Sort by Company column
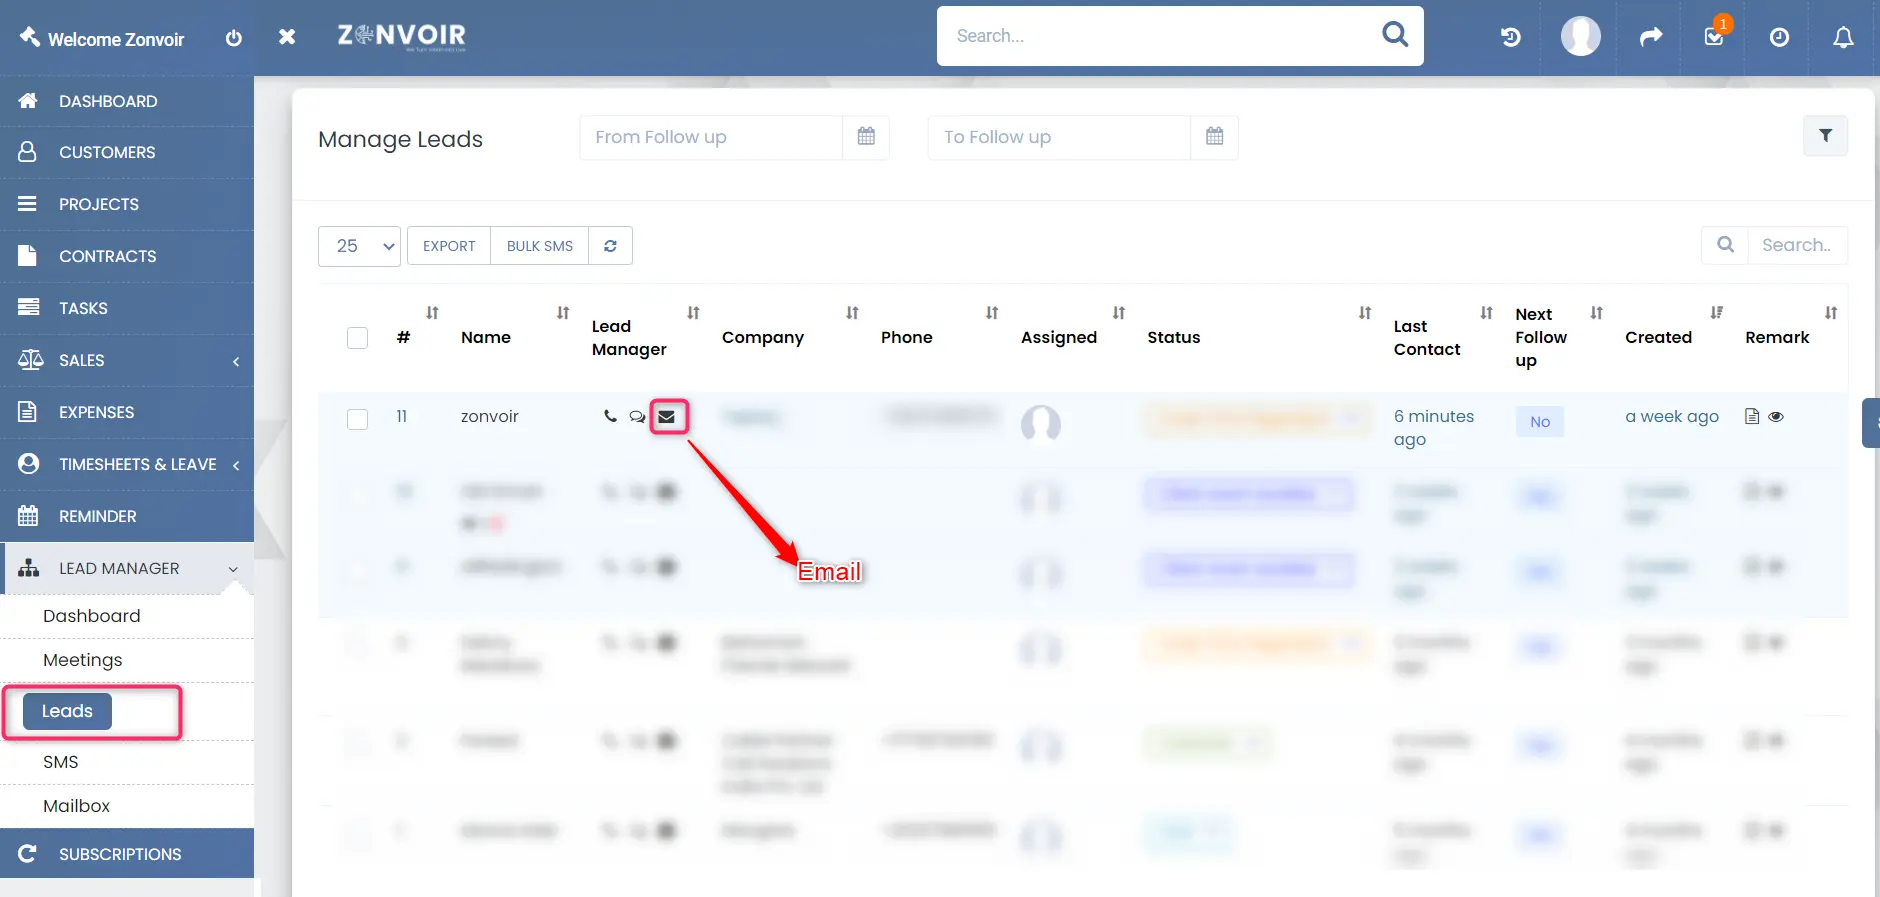This screenshot has width=1880, height=897. tap(852, 313)
